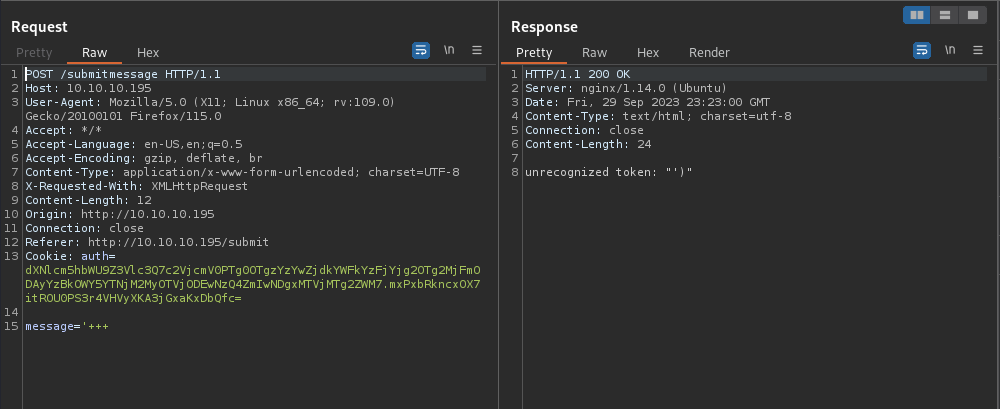Click the unrecognized token response body text
The image size is (1000, 409).
tap(608, 172)
